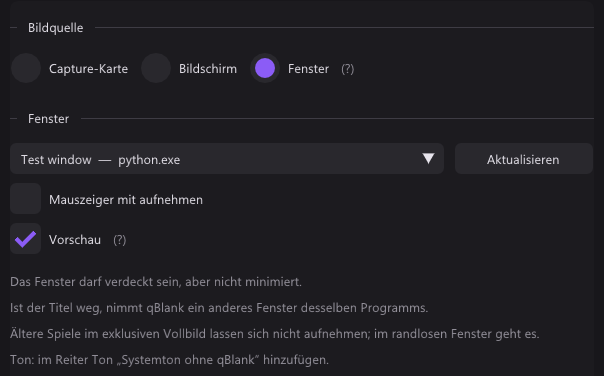604x376 pixels.
Task: Show help (?) next to Vorschau
Action: coord(119,240)
